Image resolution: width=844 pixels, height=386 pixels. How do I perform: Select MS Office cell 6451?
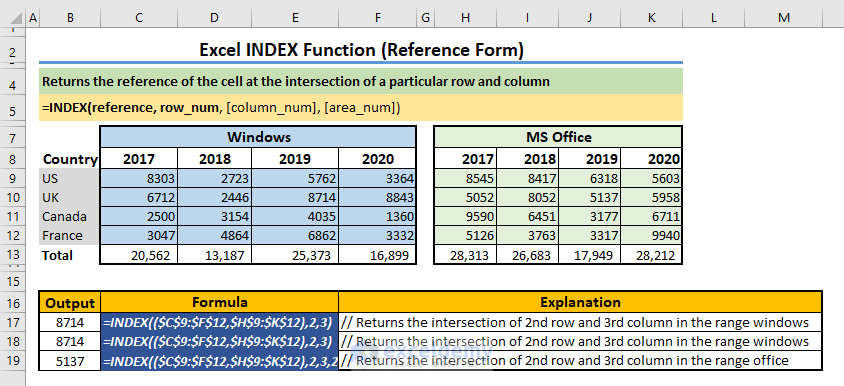pos(528,217)
